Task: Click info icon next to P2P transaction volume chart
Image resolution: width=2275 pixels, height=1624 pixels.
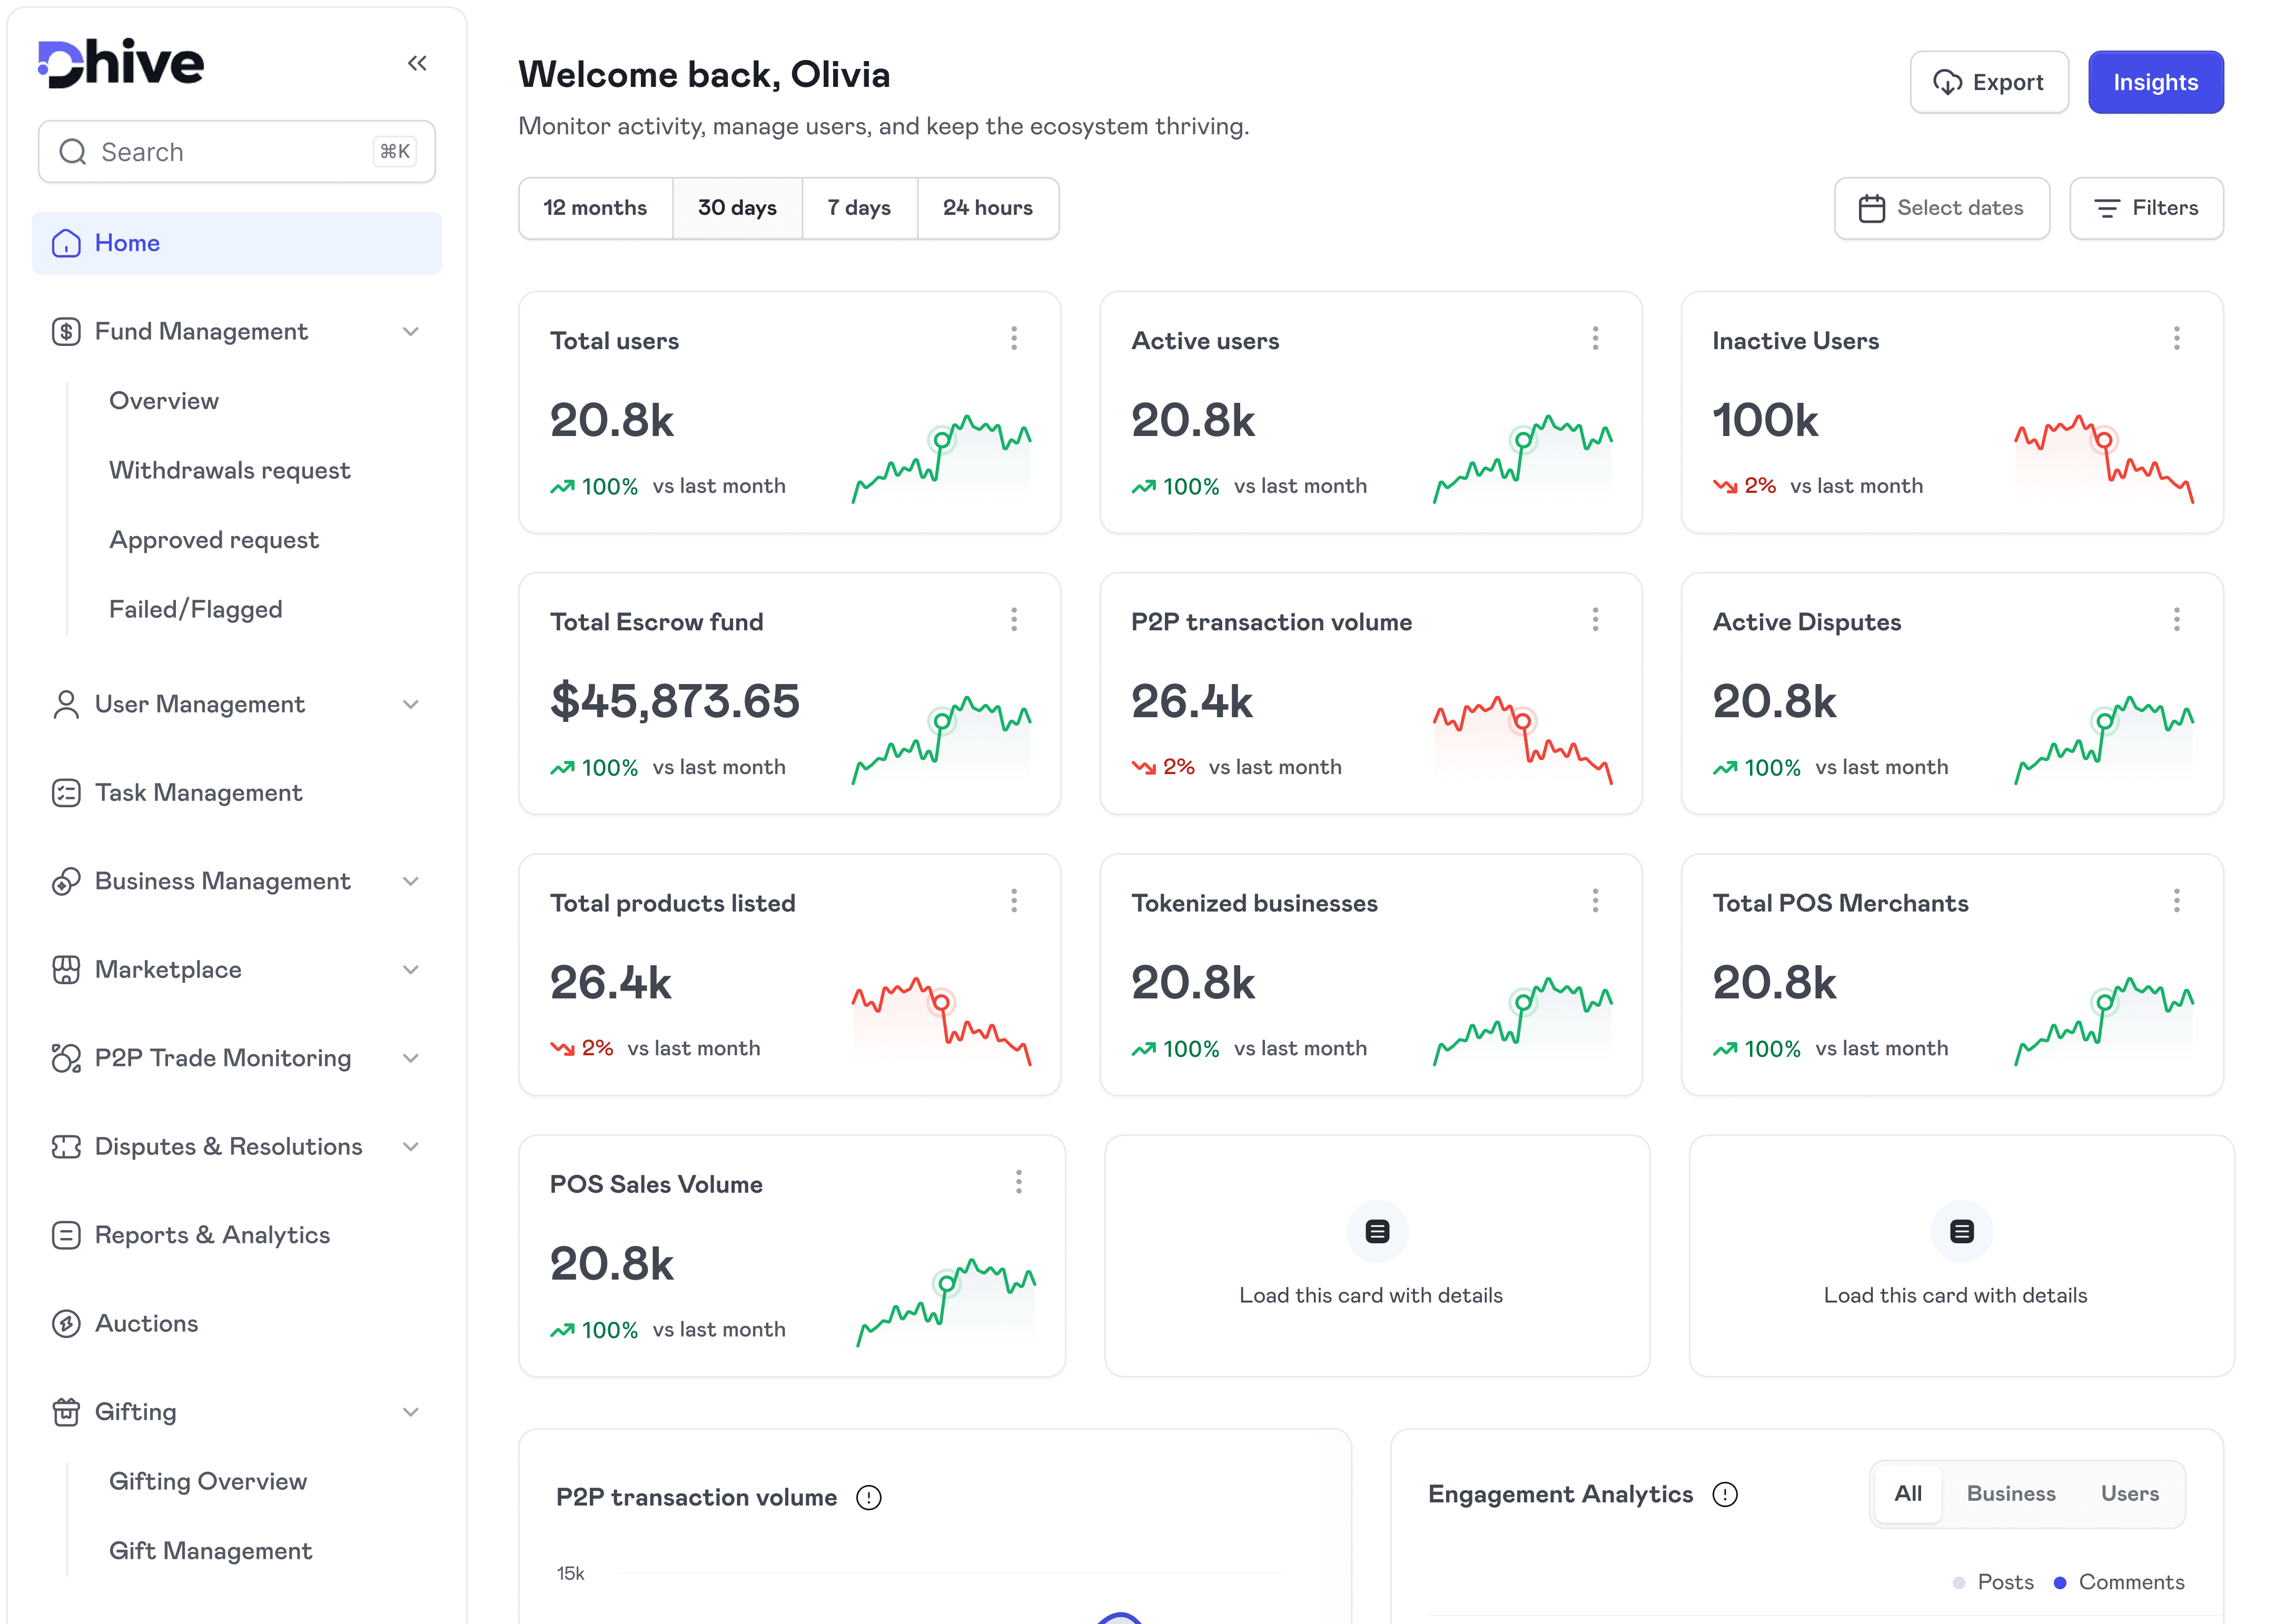Action: point(868,1497)
